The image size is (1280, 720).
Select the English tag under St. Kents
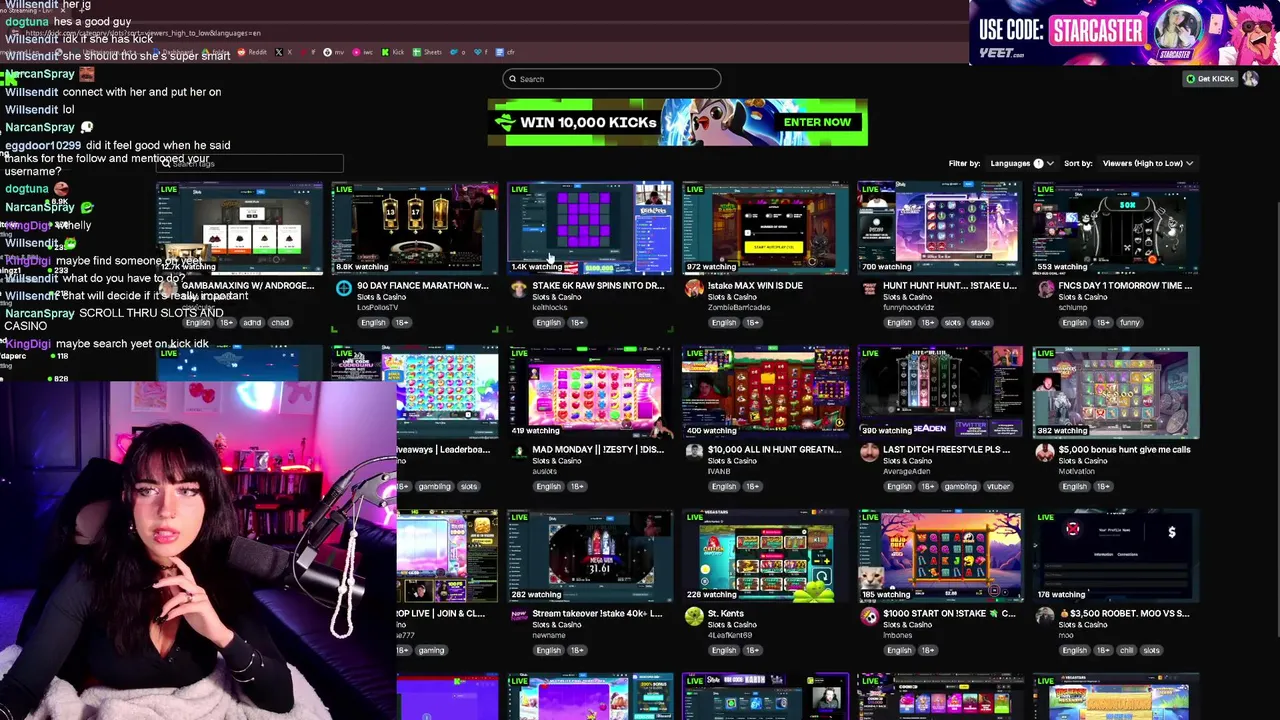coord(724,651)
